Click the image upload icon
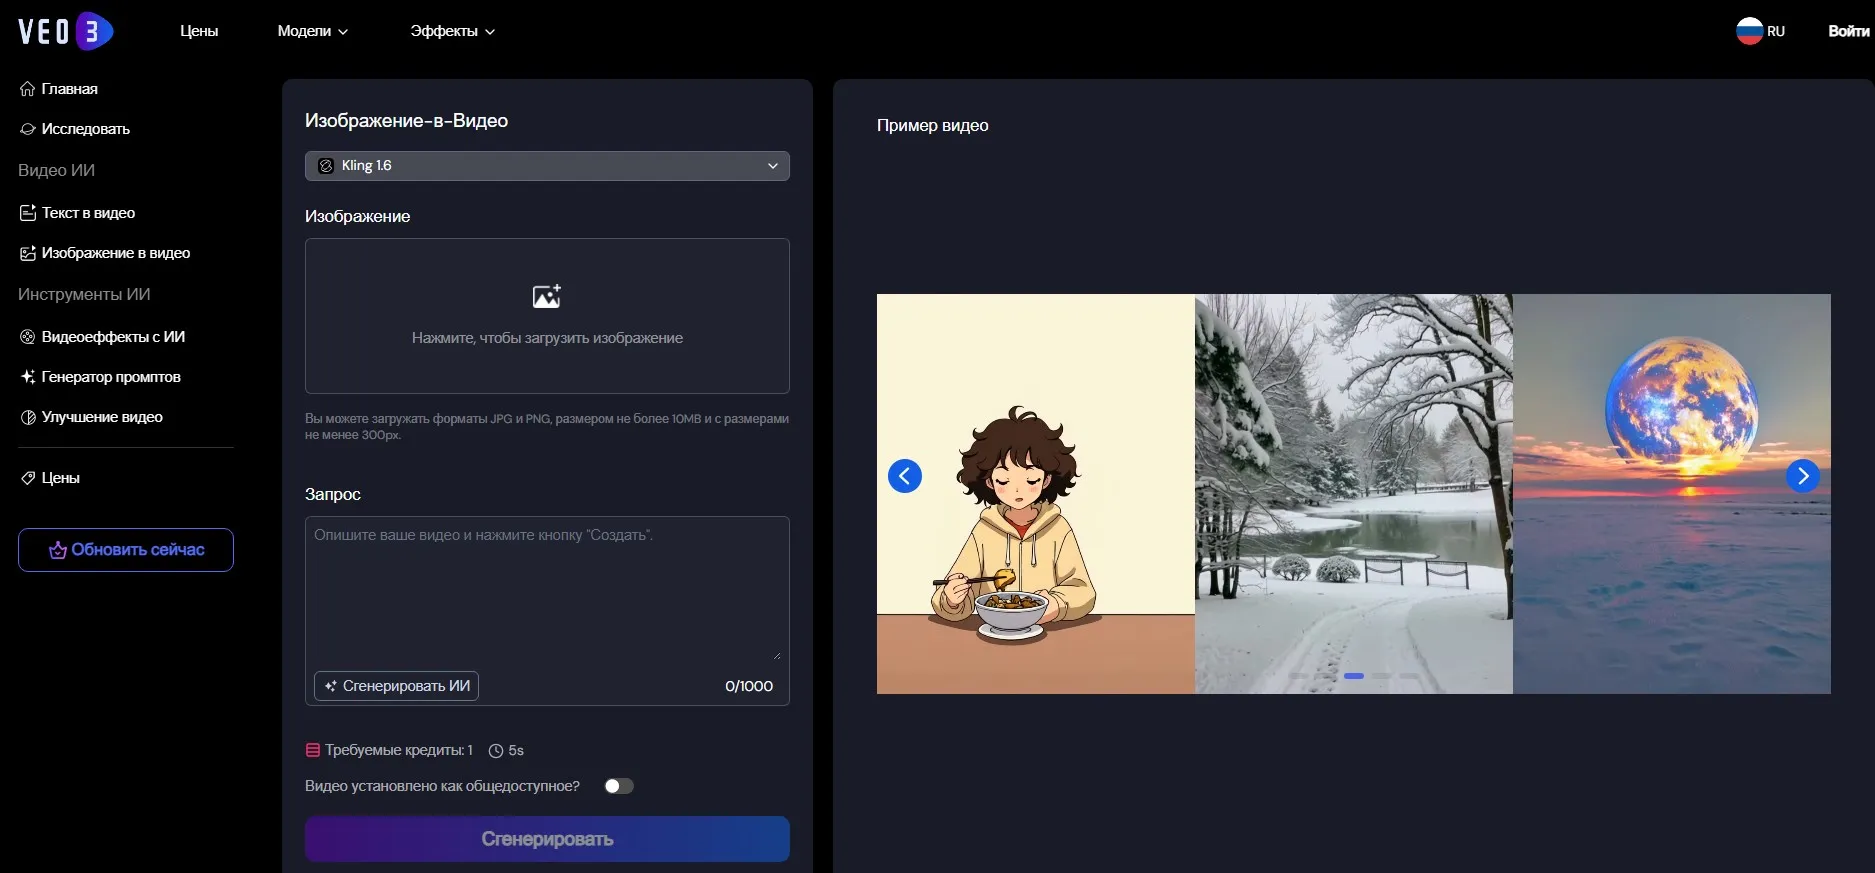 (547, 296)
